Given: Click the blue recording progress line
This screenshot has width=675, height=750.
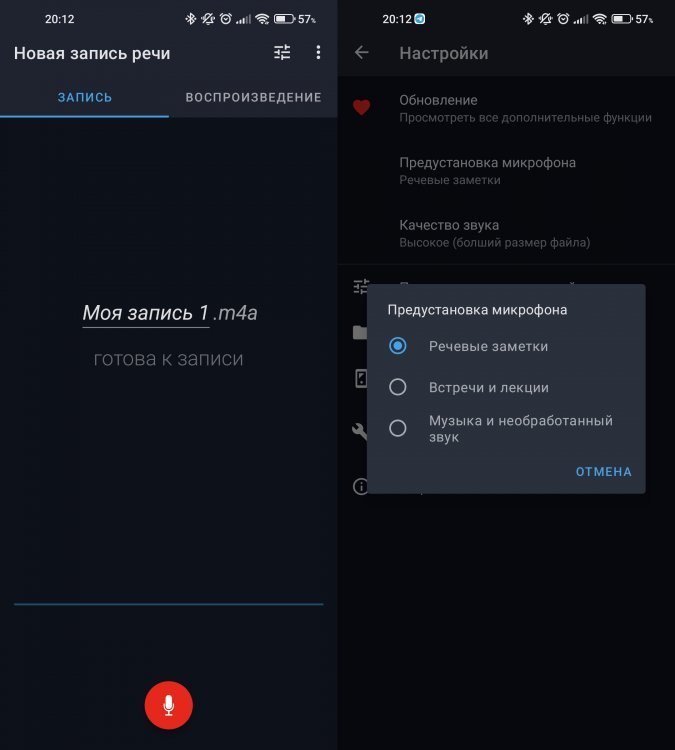Looking at the screenshot, I should (168, 604).
